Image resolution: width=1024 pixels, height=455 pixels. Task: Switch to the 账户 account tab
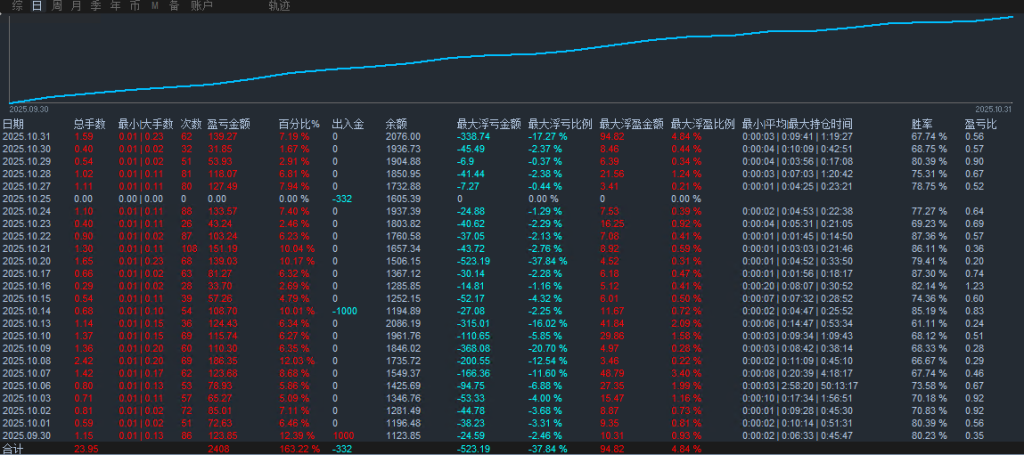coord(202,6)
